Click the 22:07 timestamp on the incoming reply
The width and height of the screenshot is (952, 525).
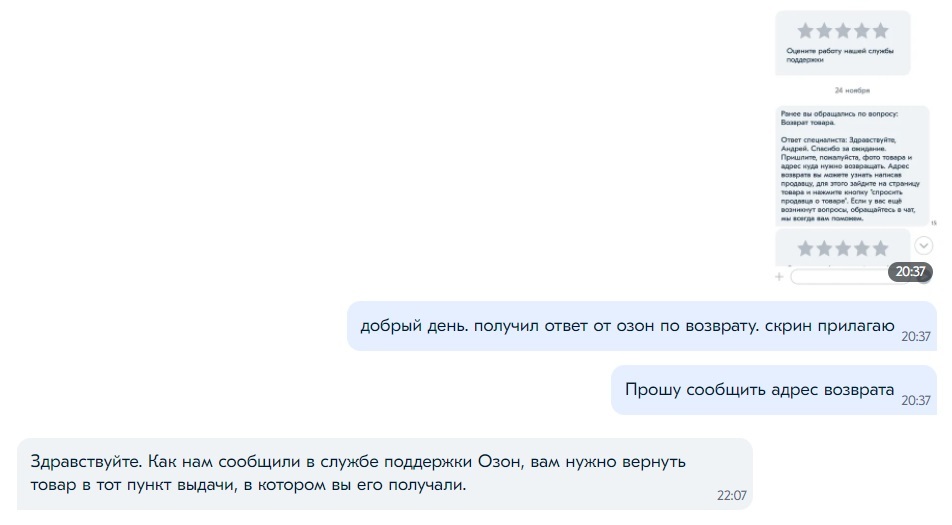731,495
